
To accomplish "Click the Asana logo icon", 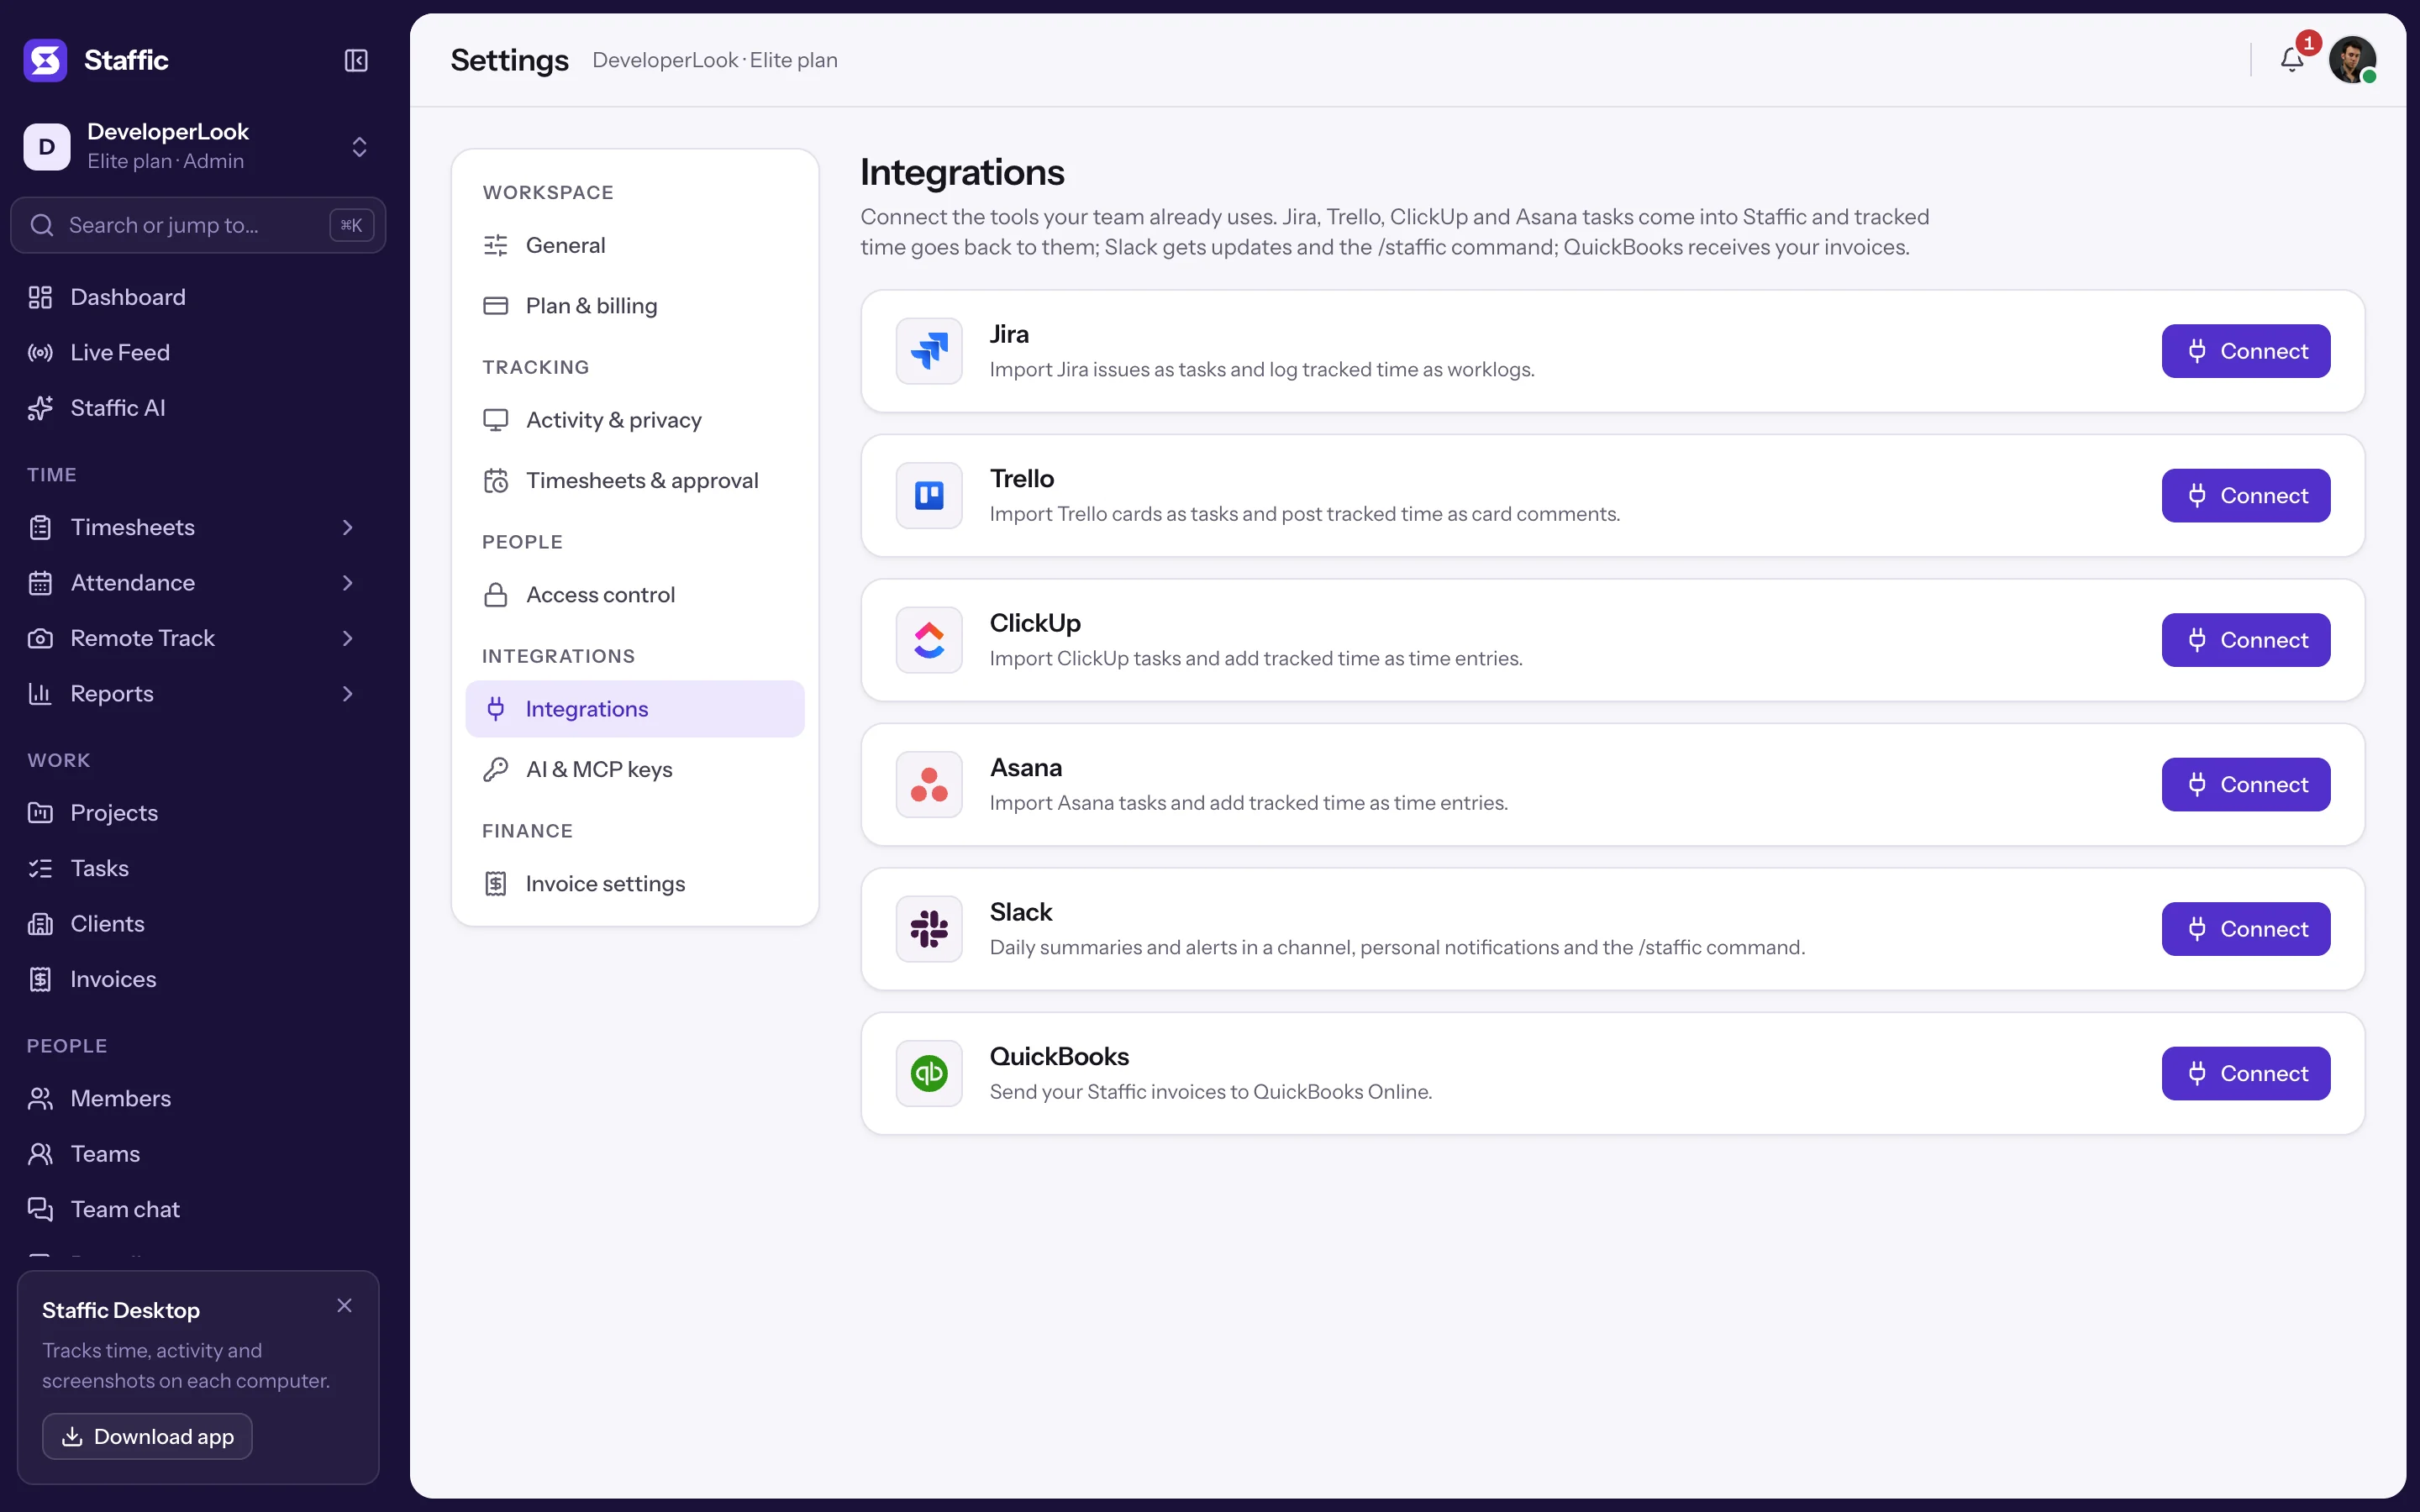I will coord(929,784).
